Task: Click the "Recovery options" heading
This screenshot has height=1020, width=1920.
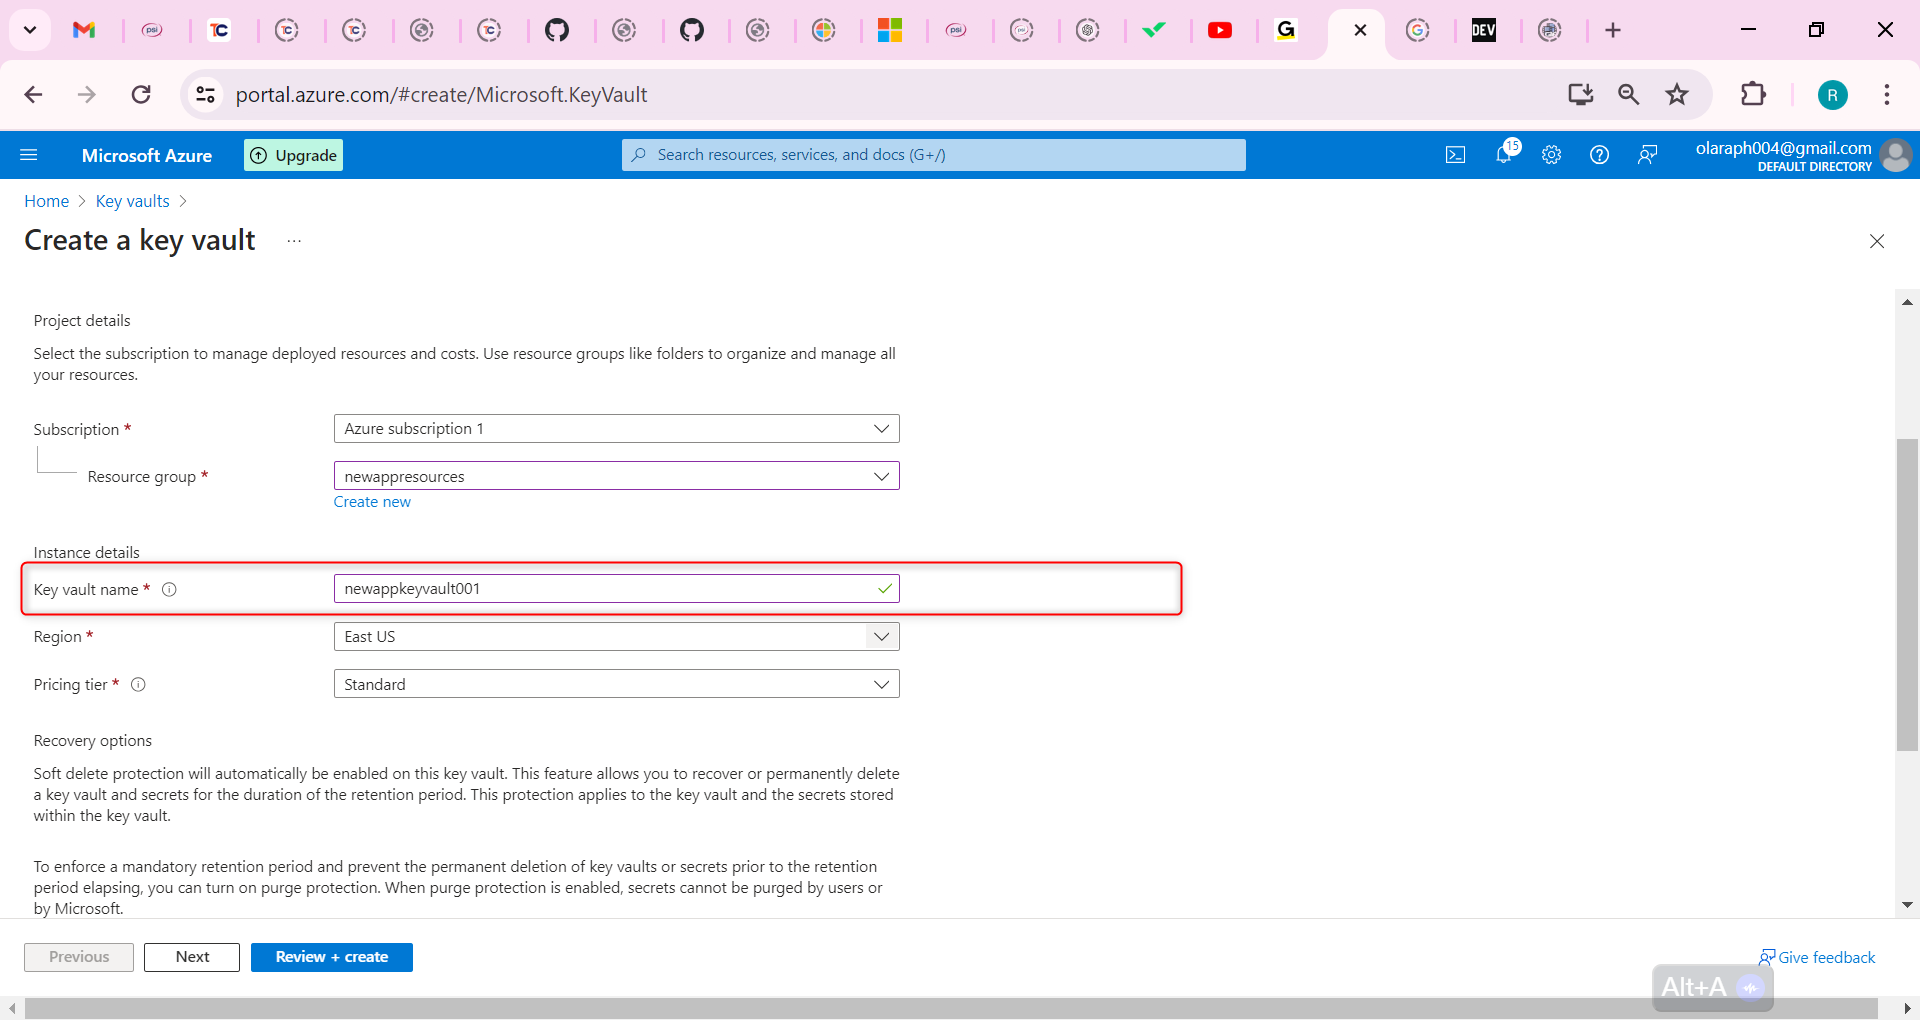Action: (93, 741)
